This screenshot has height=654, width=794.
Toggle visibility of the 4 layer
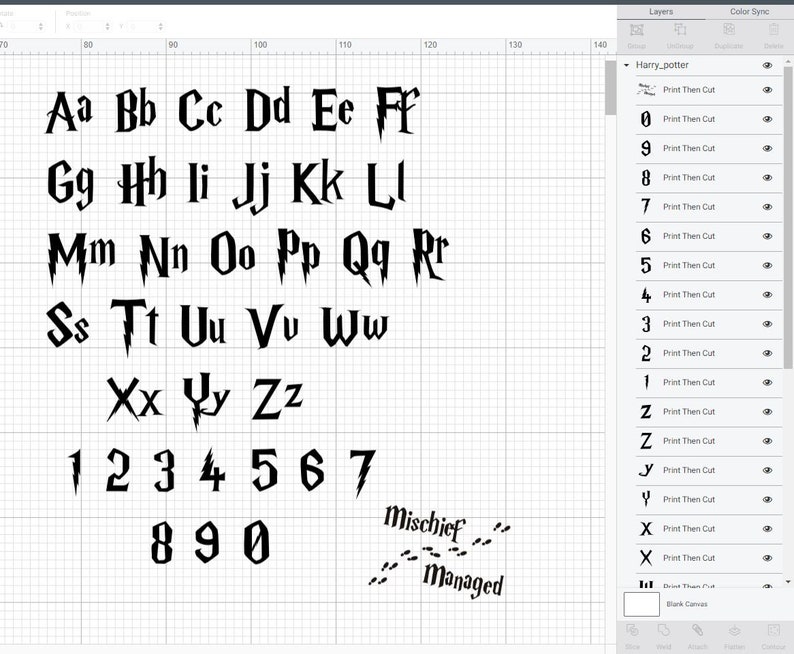tap(767, 295)
